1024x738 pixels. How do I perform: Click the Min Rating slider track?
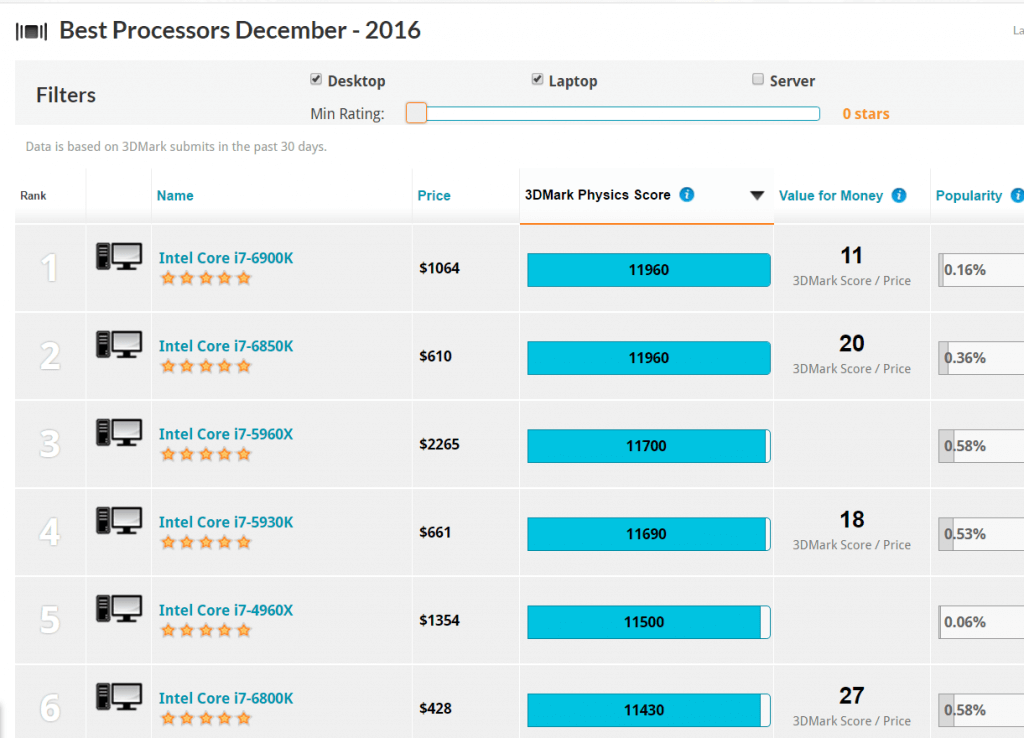point(613,114)
